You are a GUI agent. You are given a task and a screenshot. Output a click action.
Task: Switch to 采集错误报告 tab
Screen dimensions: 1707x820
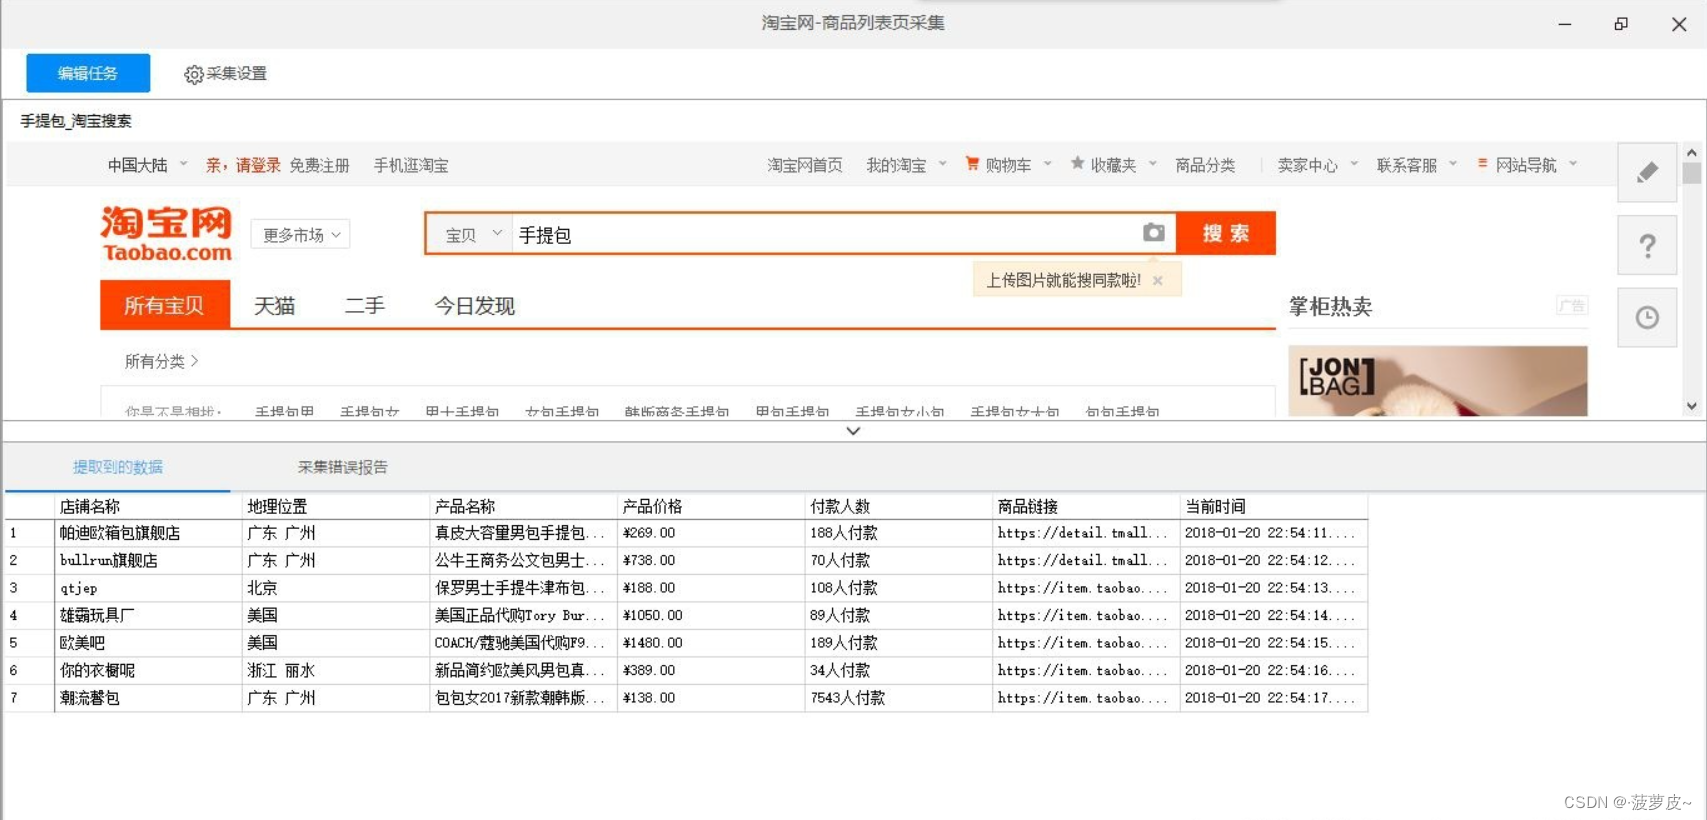click(x=343, y=467)
